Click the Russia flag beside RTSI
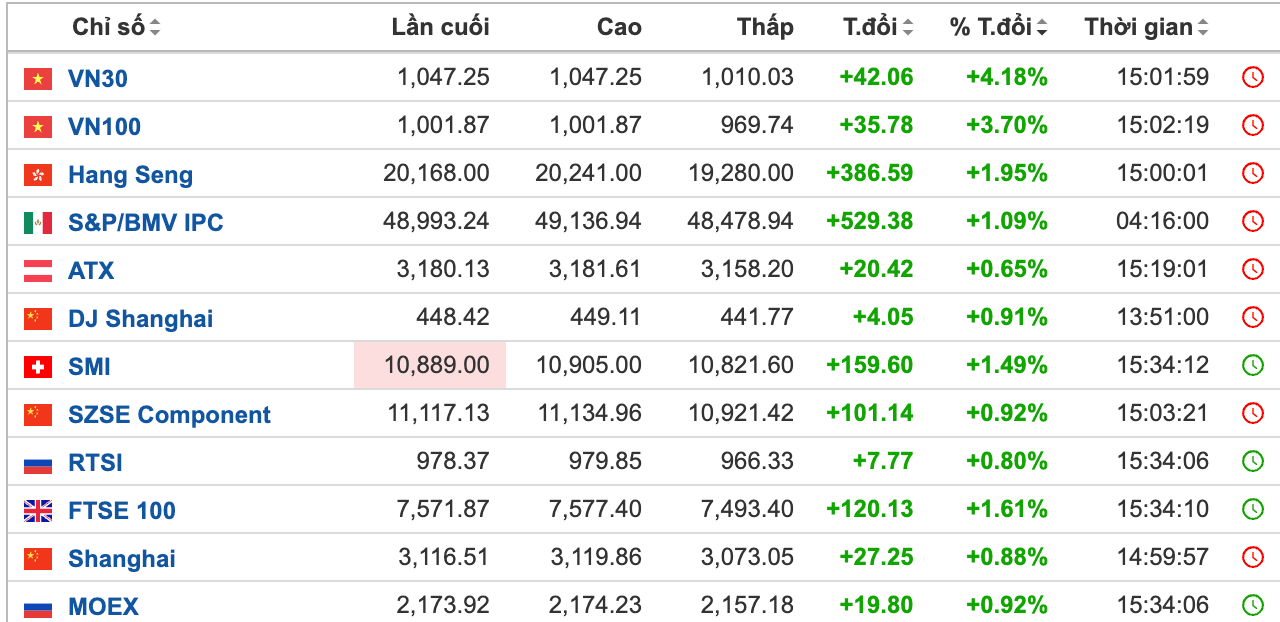 point(38,463)
